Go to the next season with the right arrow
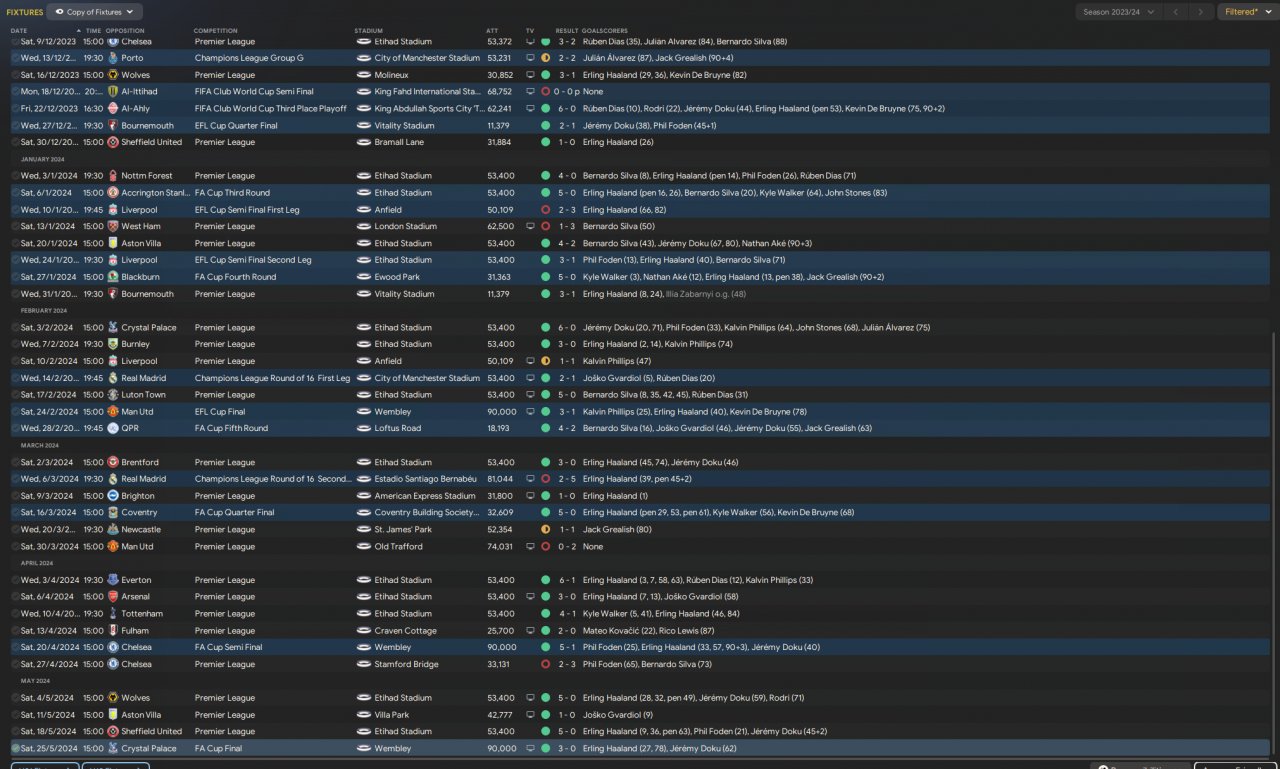 click(x=1201, y=12)
